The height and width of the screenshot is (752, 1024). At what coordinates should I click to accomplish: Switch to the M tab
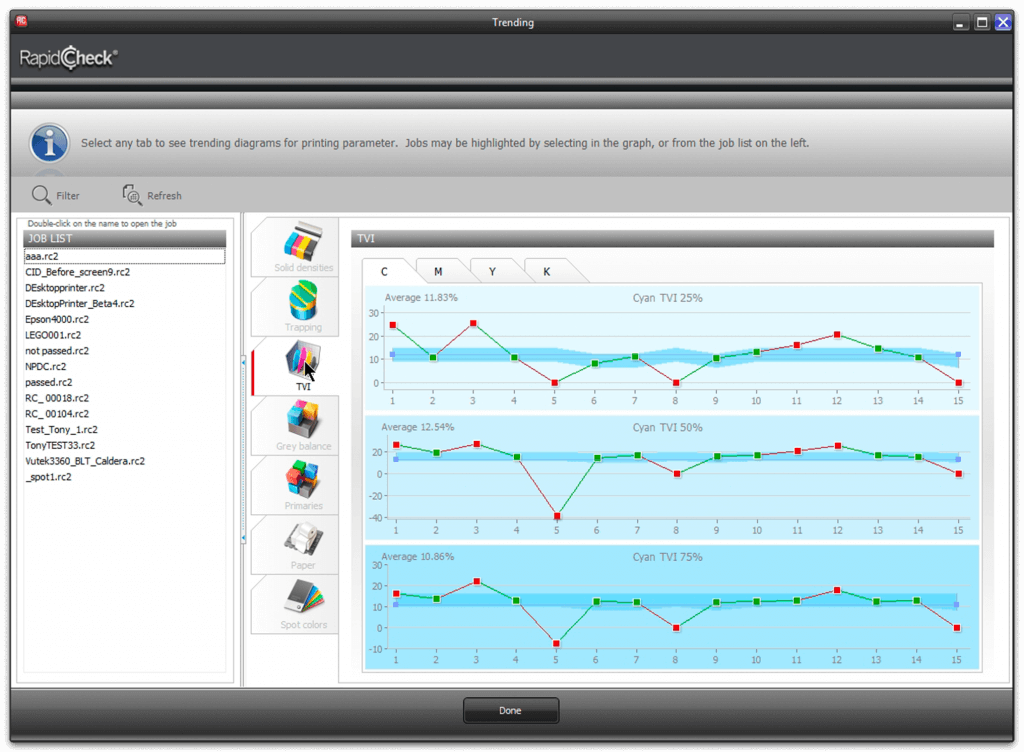coord(438,272)
